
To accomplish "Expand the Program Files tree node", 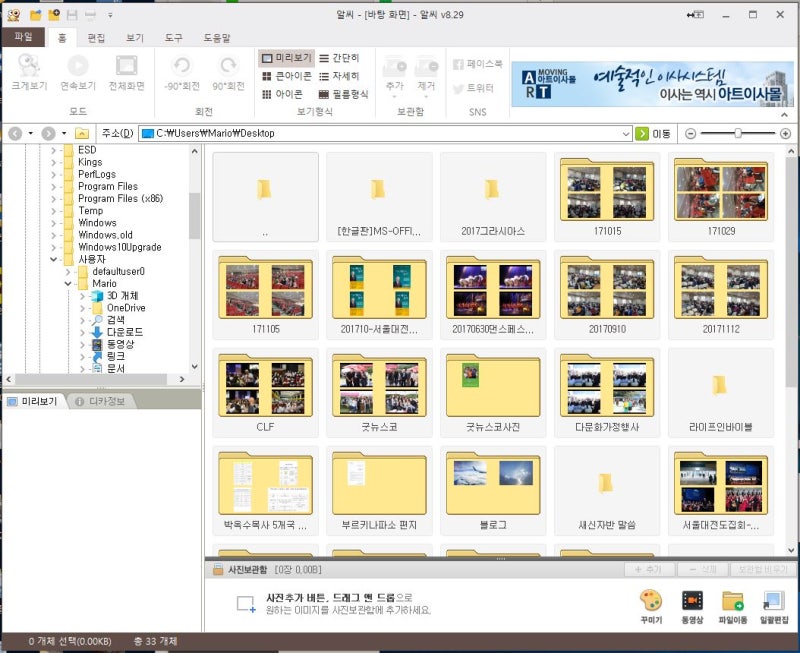I will (54, 186).
